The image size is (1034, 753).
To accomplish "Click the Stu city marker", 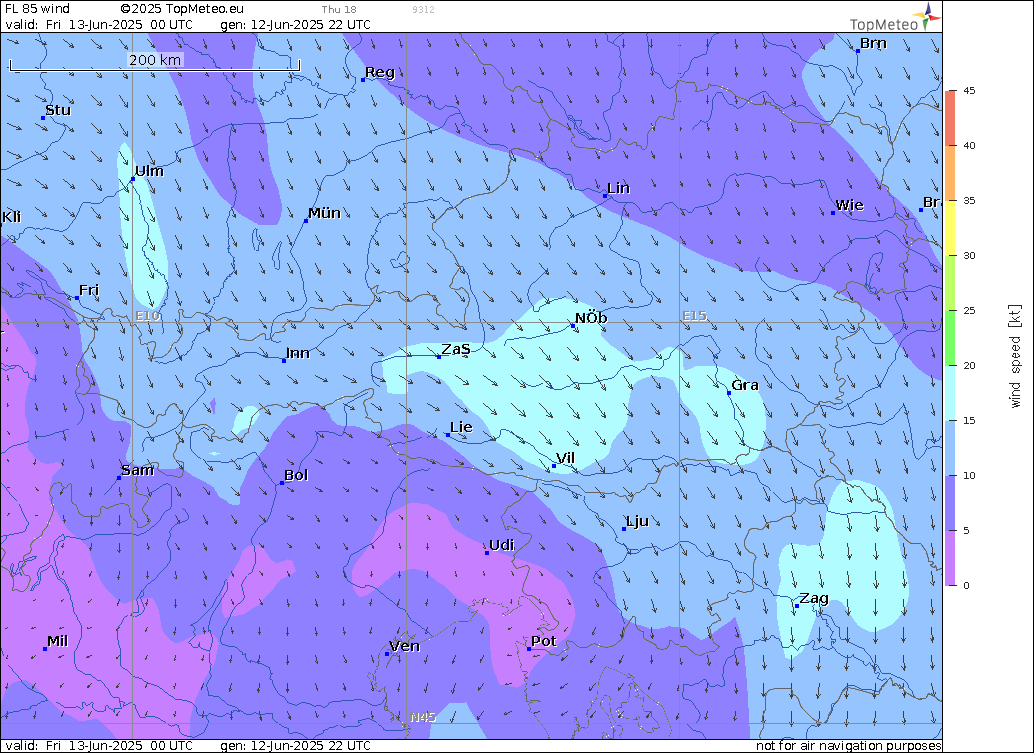I will pos(44,118).
